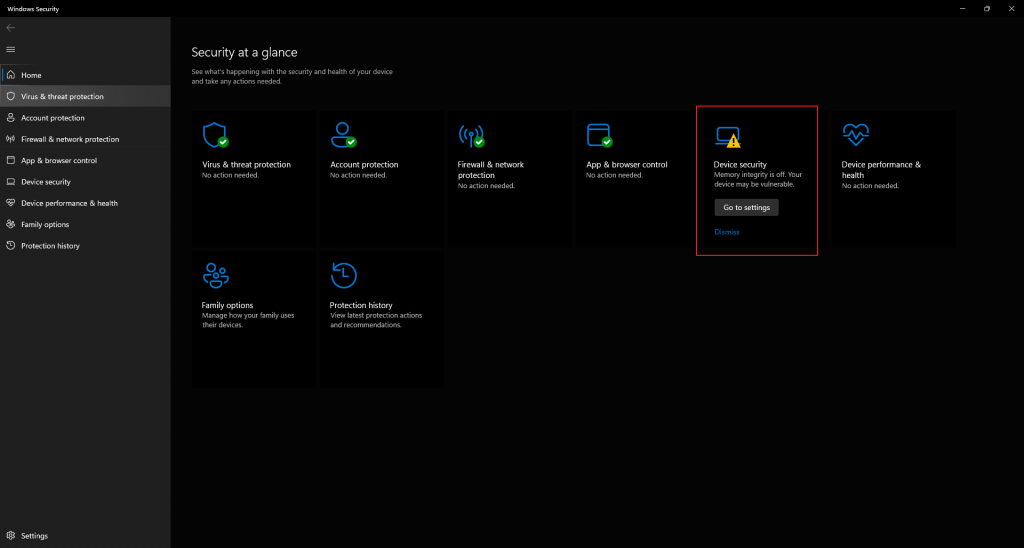Click the window icon on the App & browser control card
This screenshot has width=1024, height=548.
coord(599,135)
